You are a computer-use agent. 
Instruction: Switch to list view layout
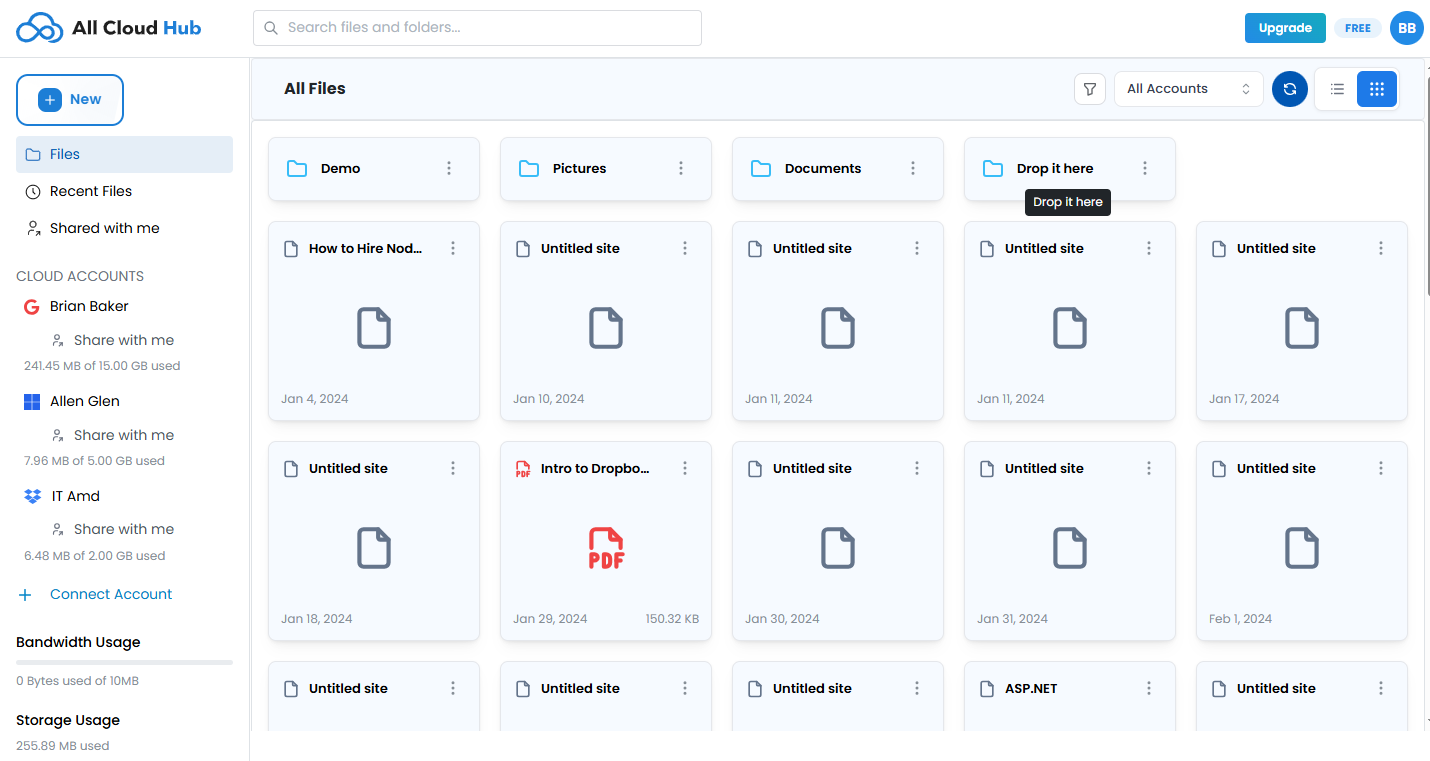pyautogui.click(x=1336, y=88)
